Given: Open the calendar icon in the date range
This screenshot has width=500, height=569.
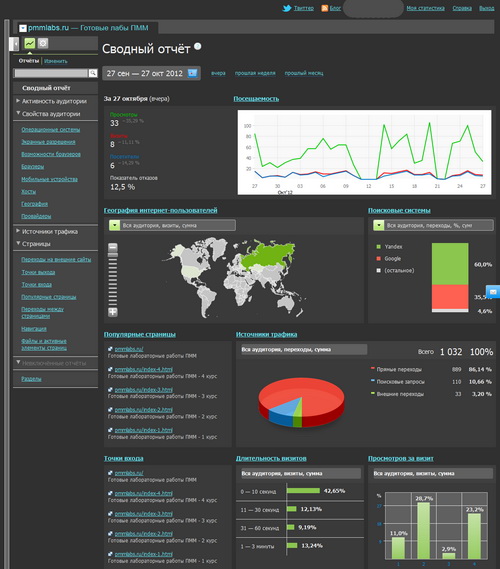Looking at the screenshot, I should [192, 73].
